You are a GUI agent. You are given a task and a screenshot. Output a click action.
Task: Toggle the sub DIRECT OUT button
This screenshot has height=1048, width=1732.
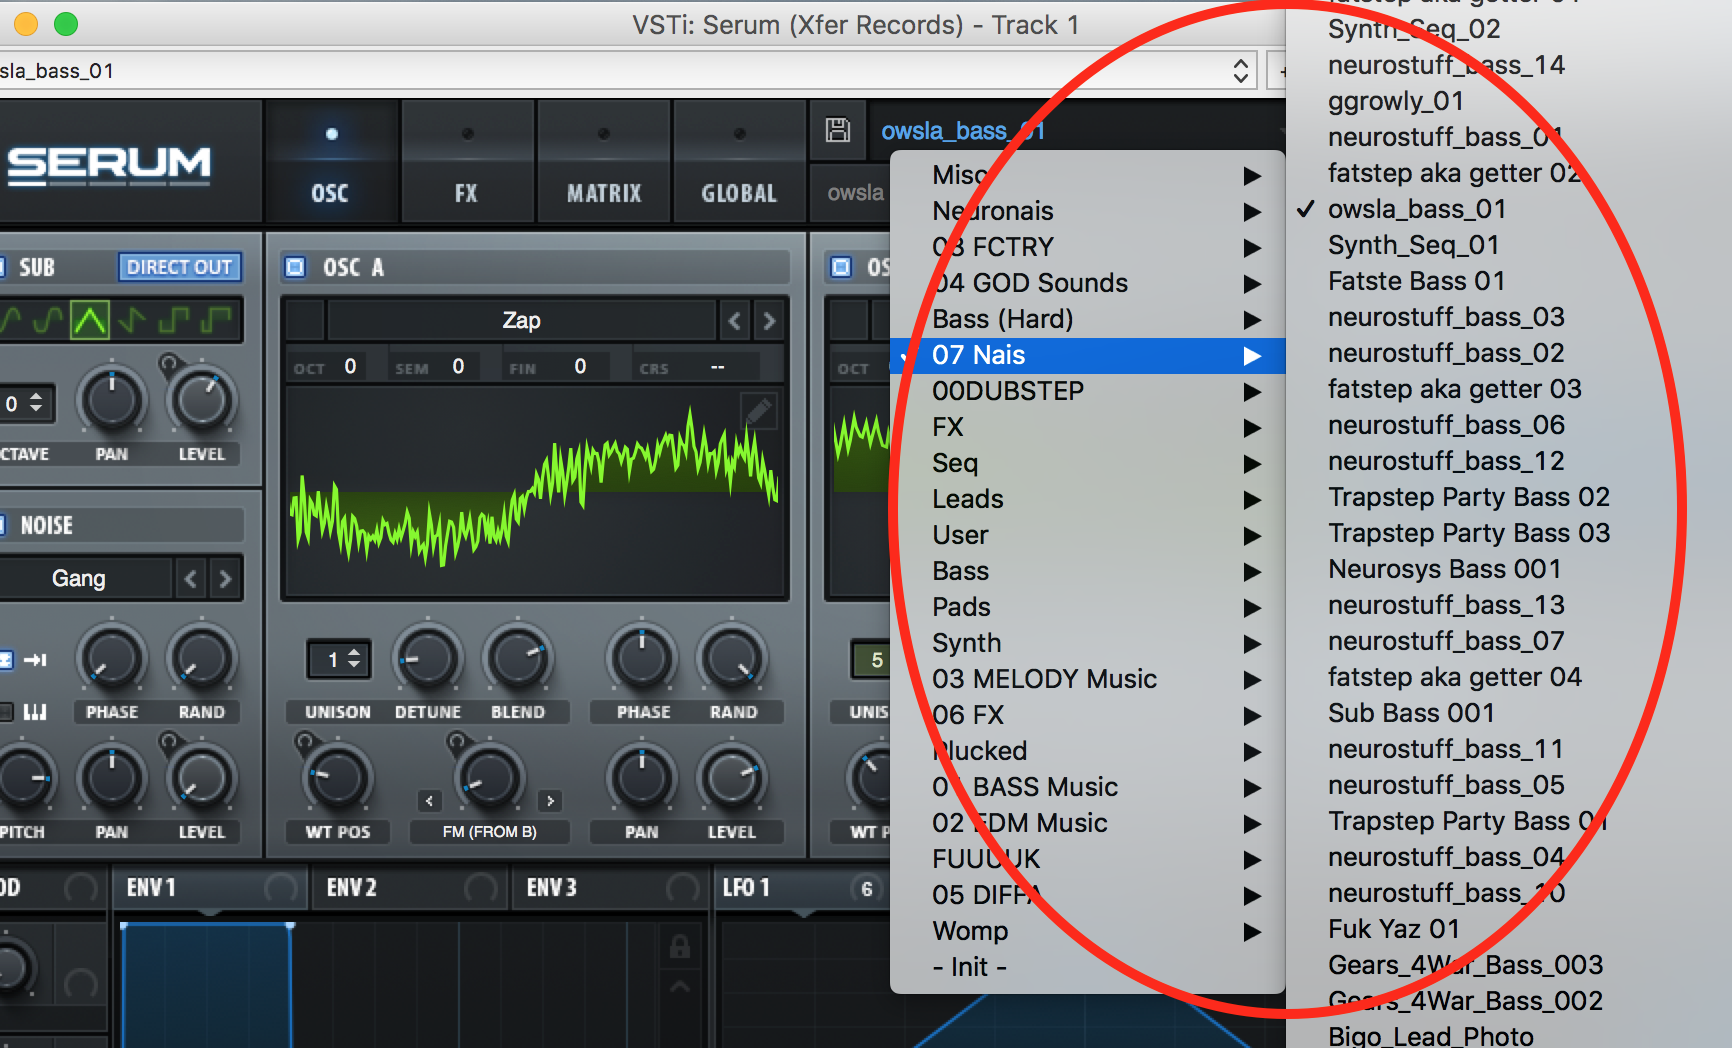pos(180,267)
